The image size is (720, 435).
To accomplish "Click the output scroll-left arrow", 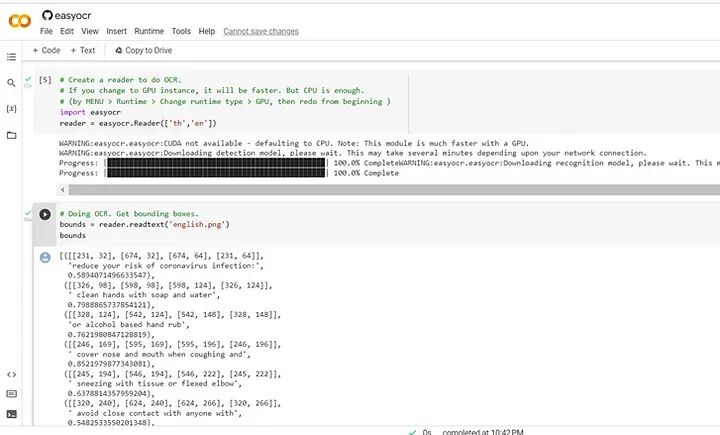I will pyautogui.click(x=63, y=189).
